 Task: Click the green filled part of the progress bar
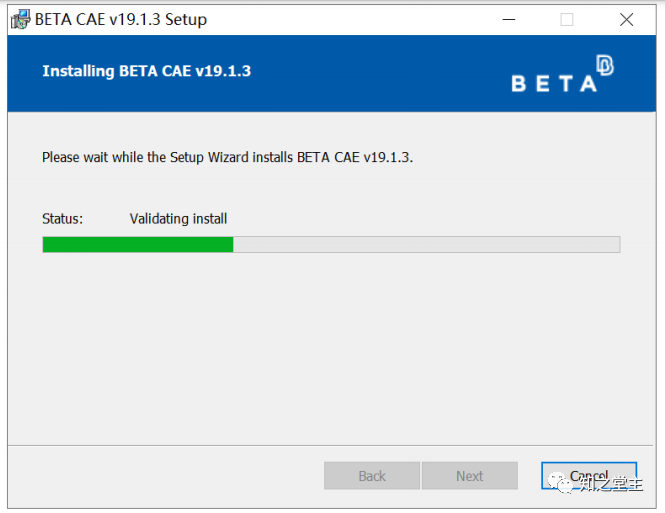[138, 245]
